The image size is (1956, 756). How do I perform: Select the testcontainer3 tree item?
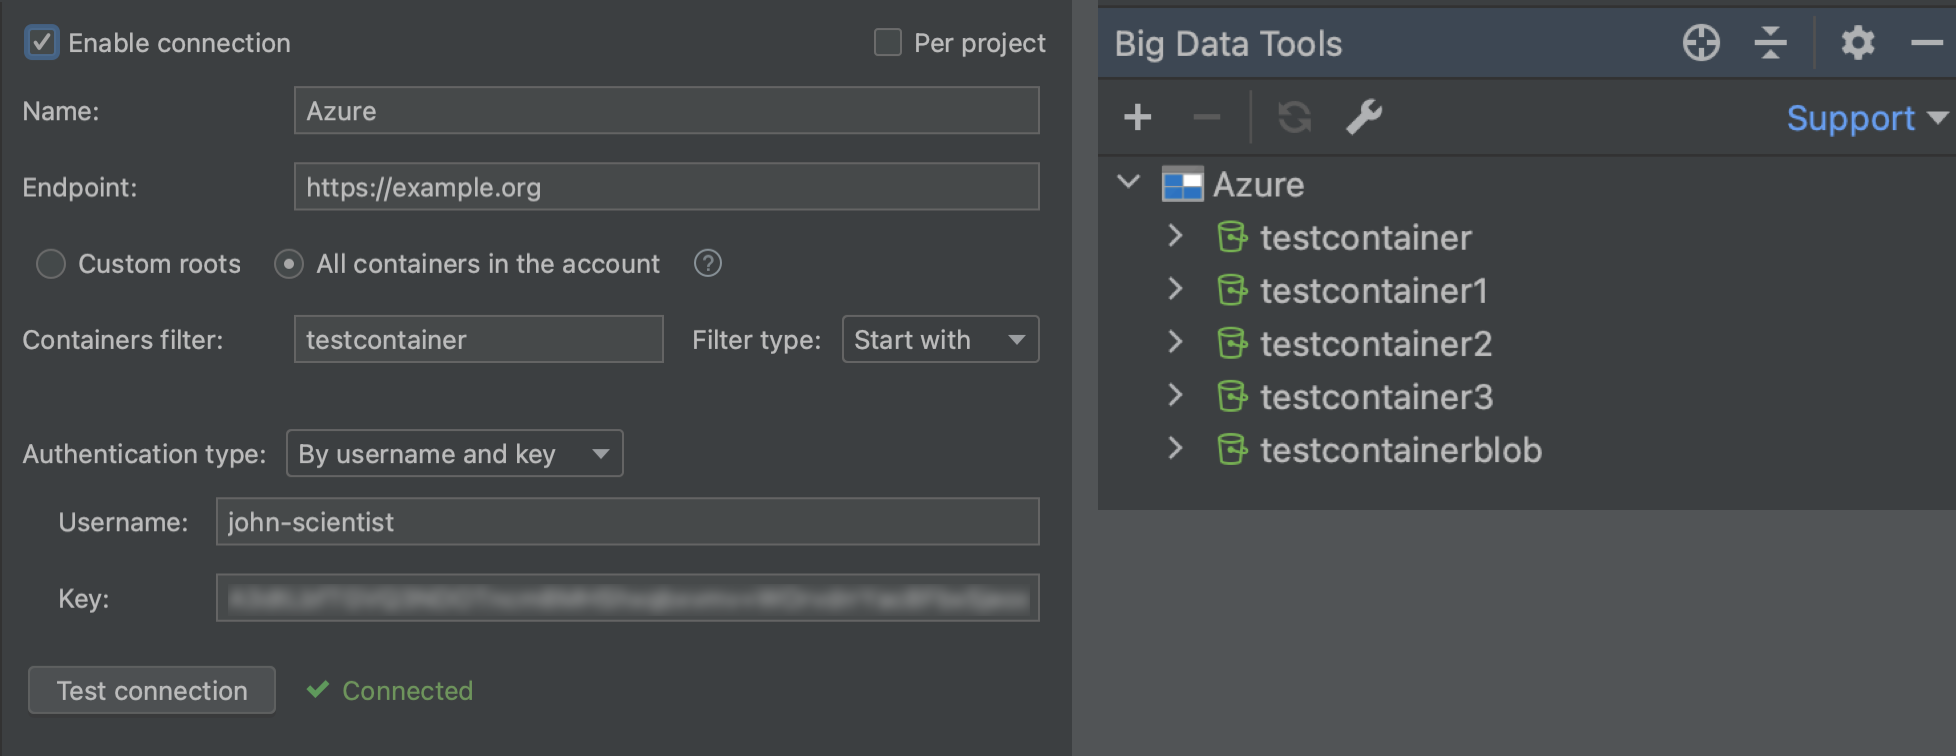coord(1377,397)
